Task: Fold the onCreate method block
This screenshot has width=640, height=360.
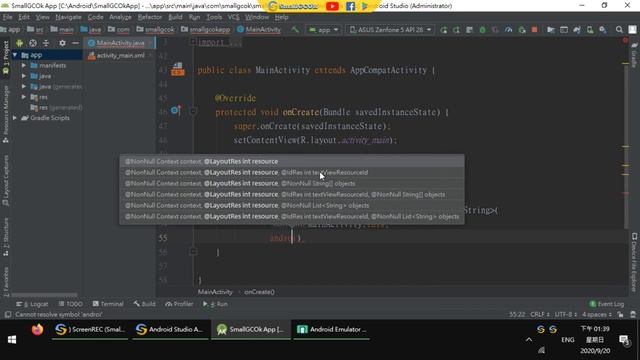Action: point(193,111)
